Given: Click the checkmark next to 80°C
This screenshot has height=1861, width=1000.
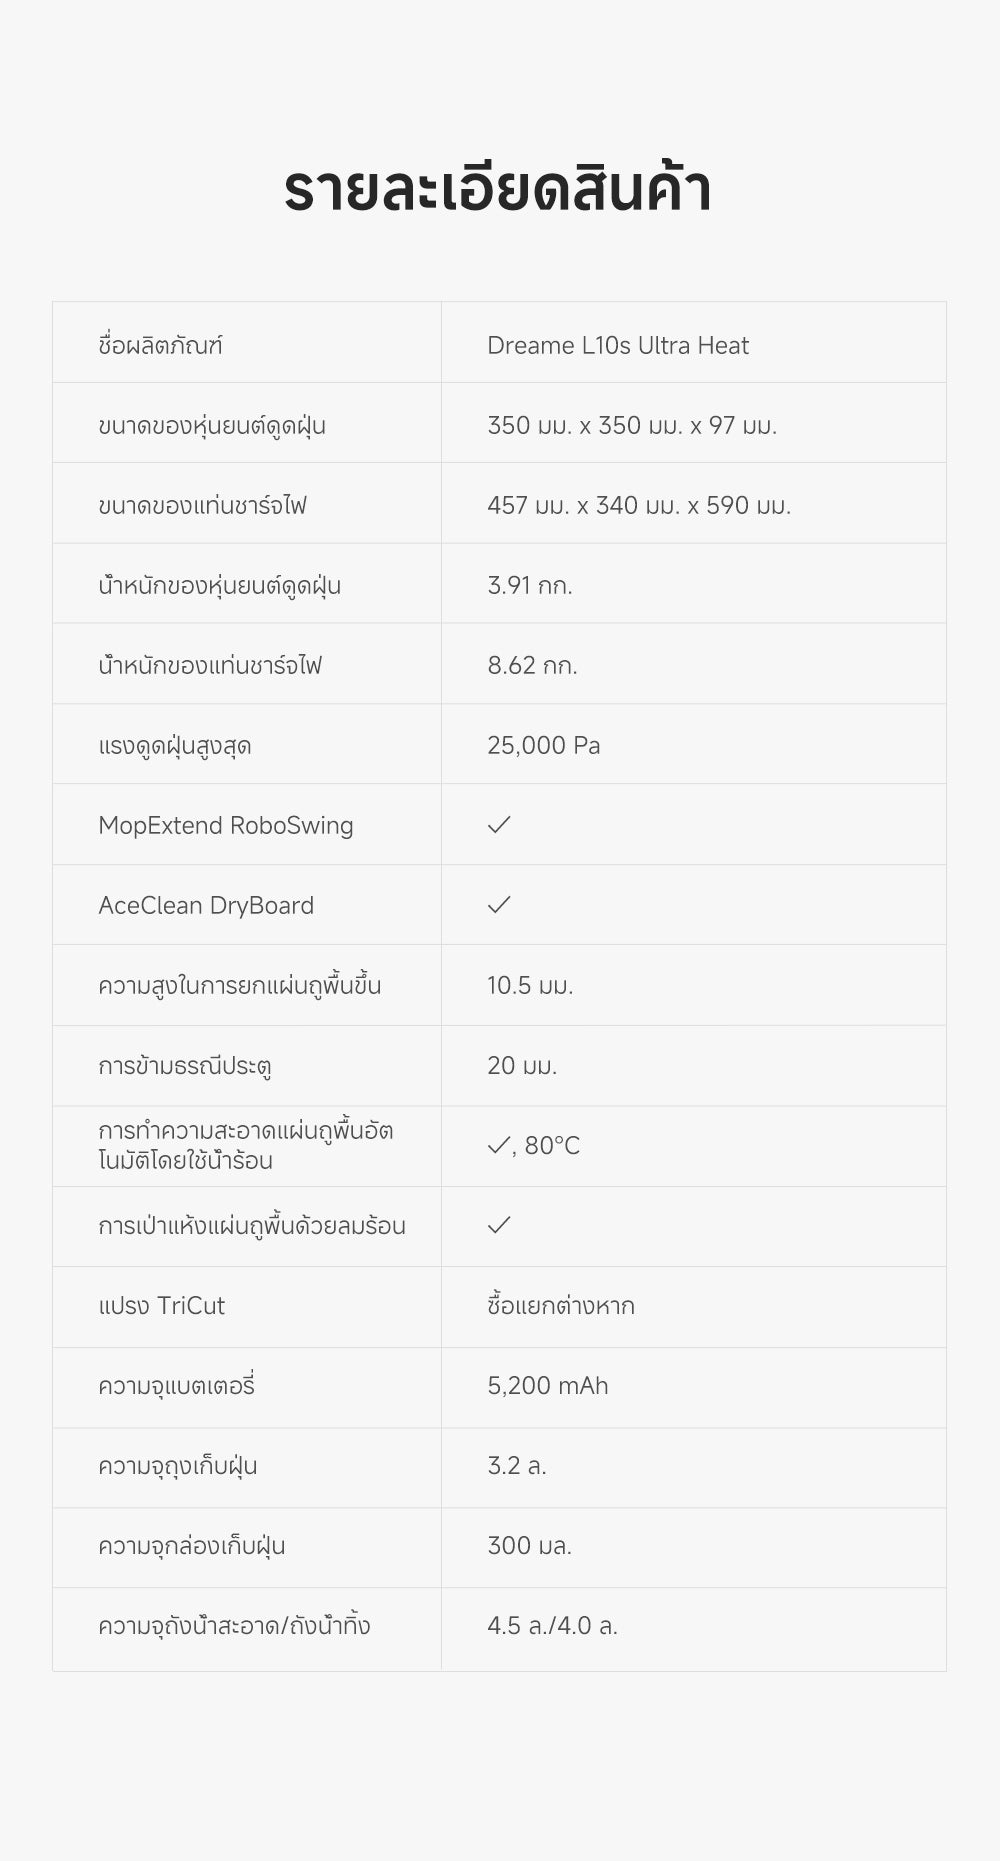Looking at the screenshot, I should 499,1146.
